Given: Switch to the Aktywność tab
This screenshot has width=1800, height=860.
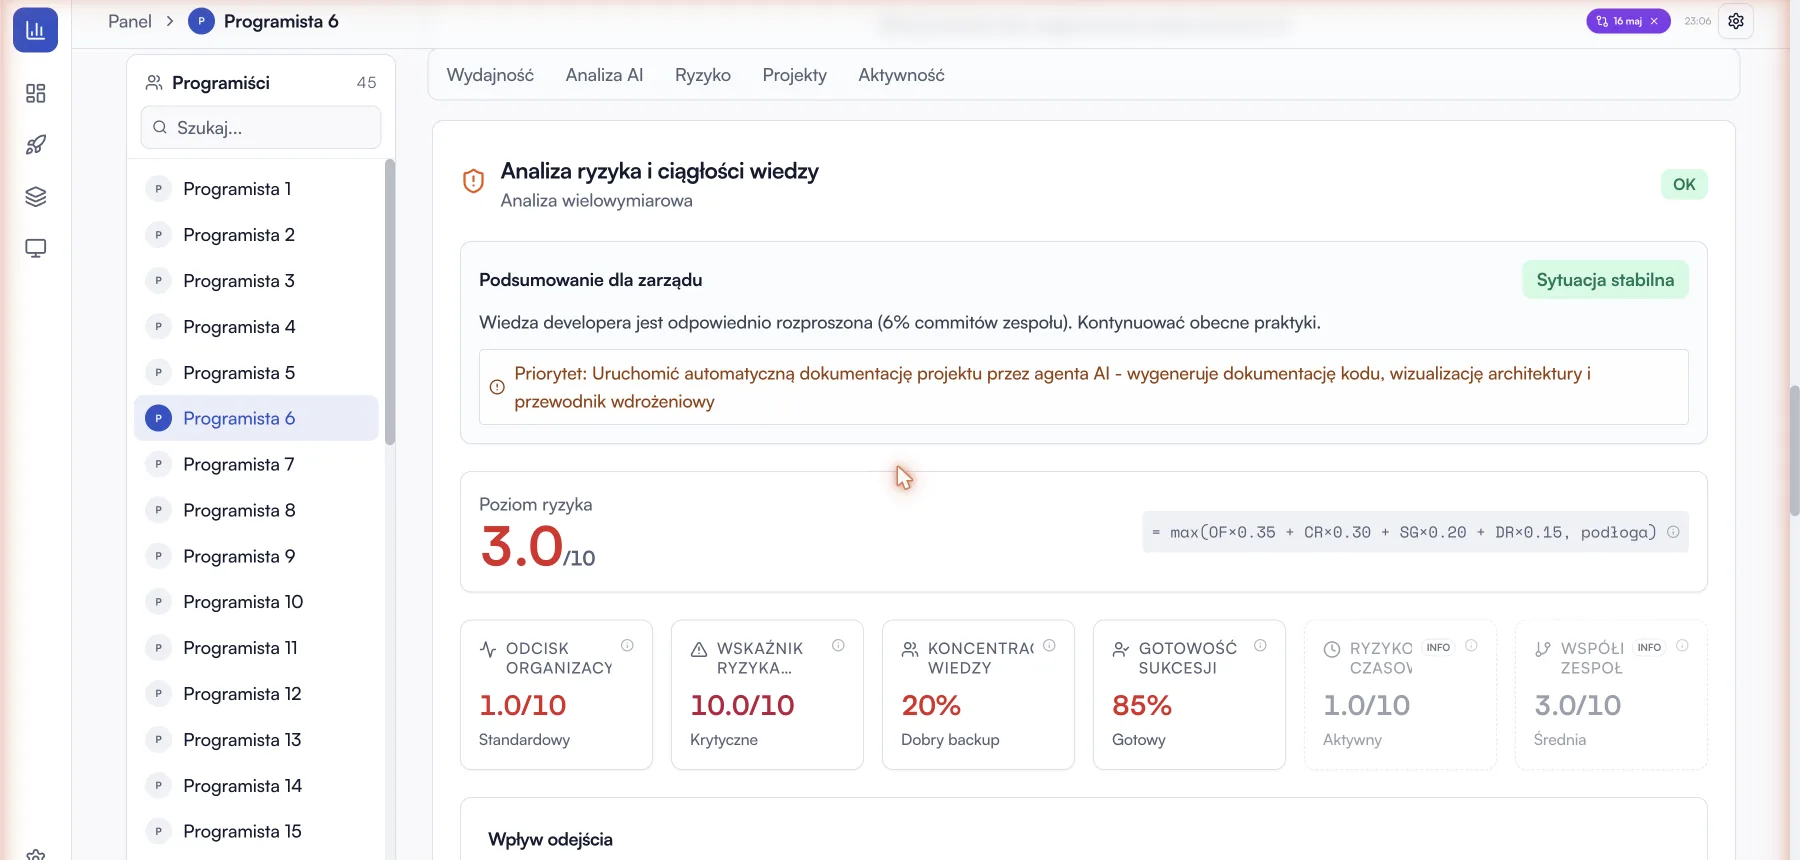Looking at the screenshot, I should (901, 75).
